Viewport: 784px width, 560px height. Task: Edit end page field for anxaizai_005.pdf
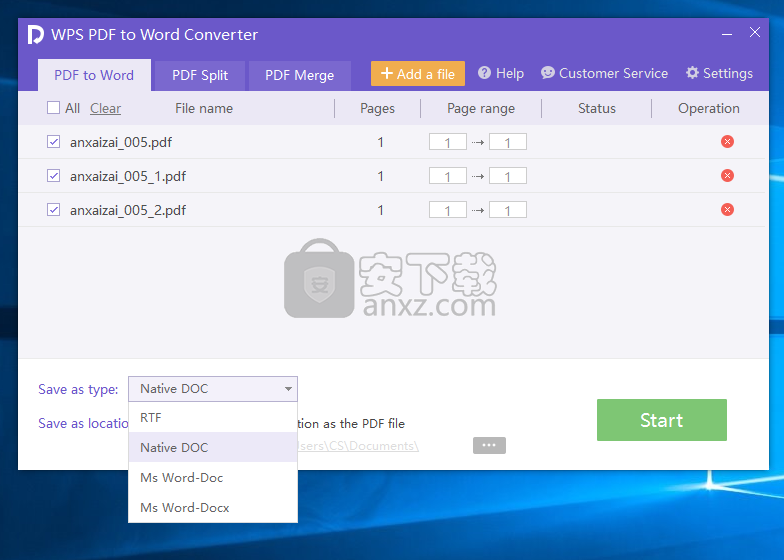pos(508,142)
